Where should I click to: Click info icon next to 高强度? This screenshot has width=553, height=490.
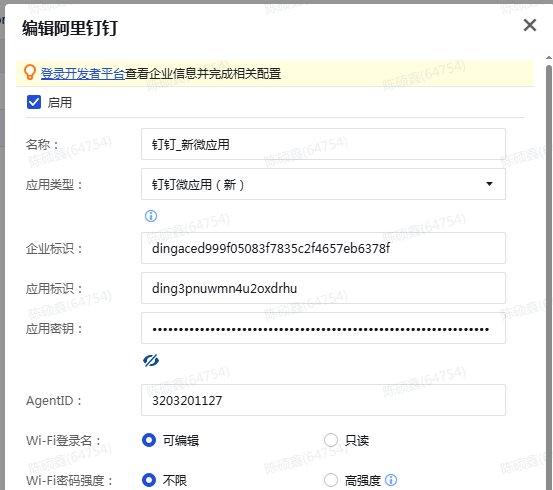391,480
